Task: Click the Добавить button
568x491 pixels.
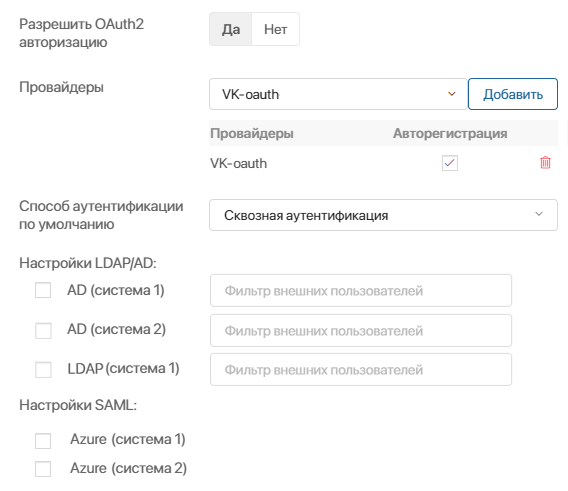Action: [x=513, y=94]
